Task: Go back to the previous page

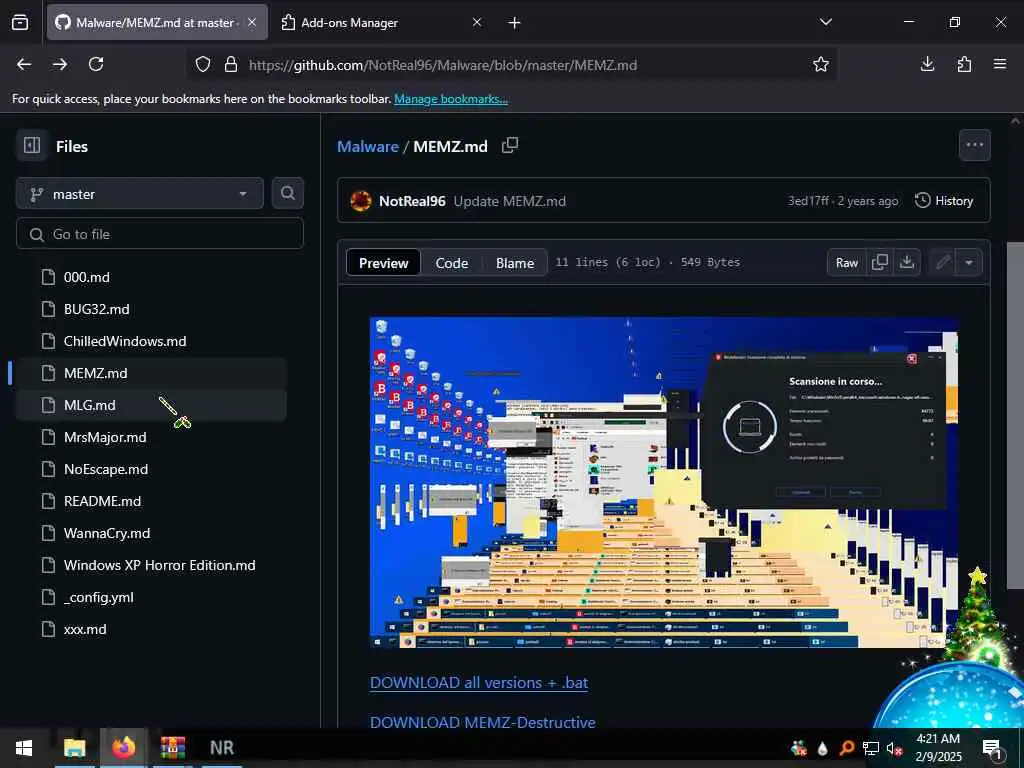Action: (x=24, y=64)
